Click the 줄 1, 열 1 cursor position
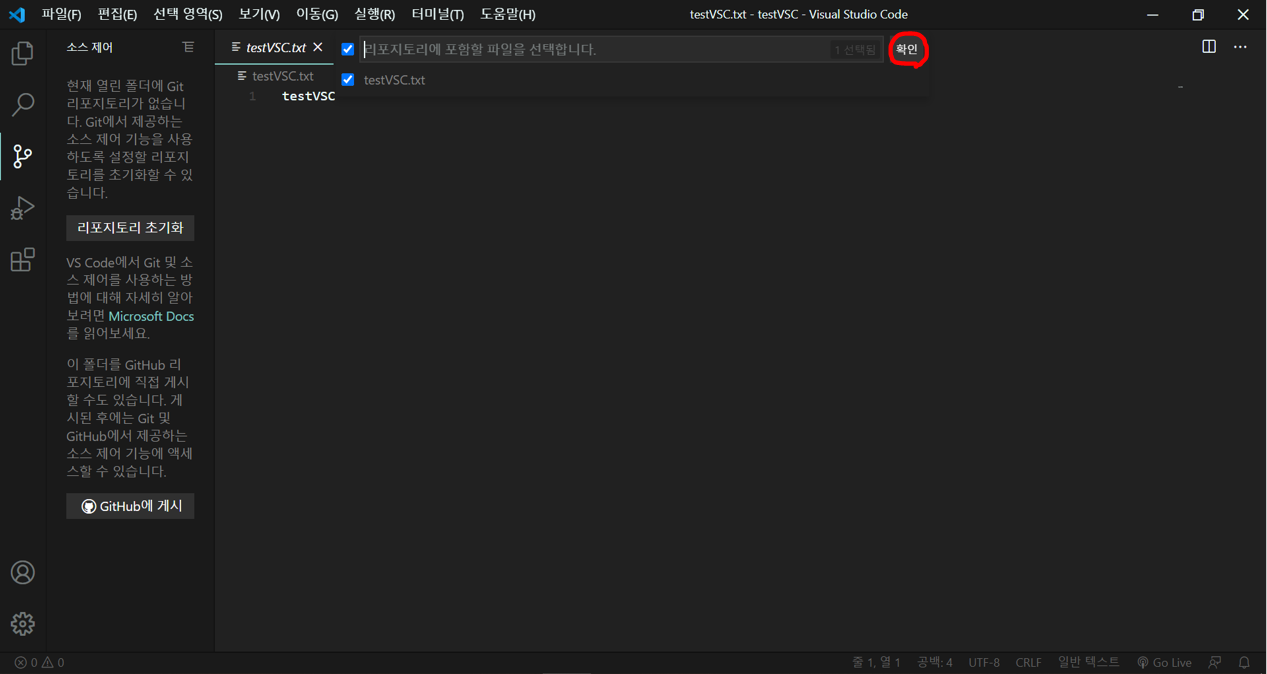Image resolution: width=1267 pixels, height=674 pixels. 876,662
